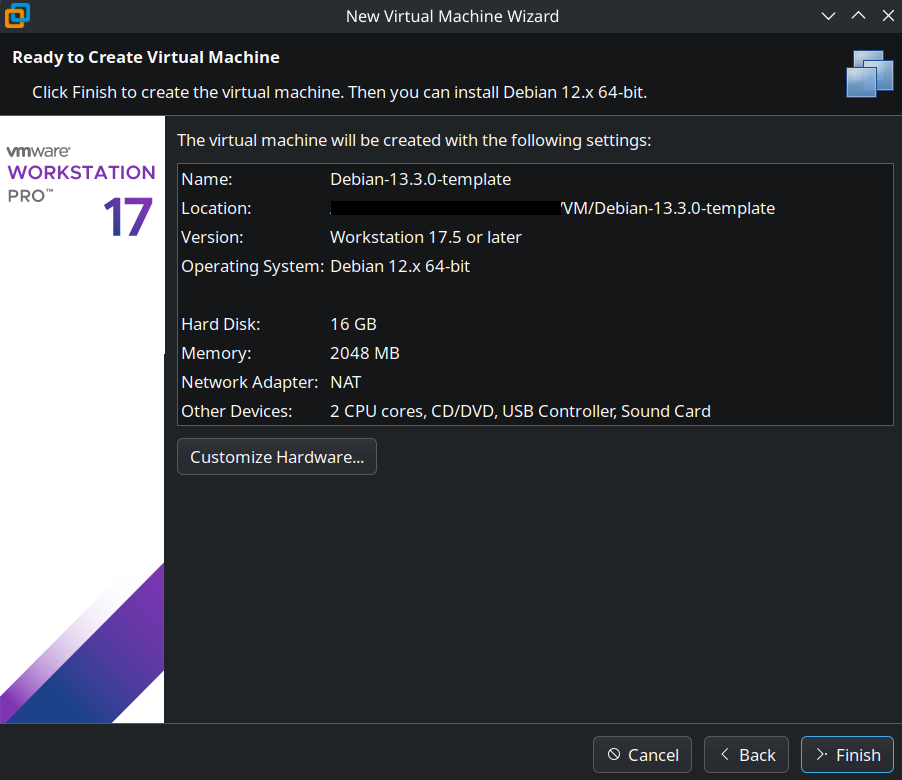This screenshot has height=780, width=902.
Task: Click the large purple 17 version graphic
Action: pos(127,217)
